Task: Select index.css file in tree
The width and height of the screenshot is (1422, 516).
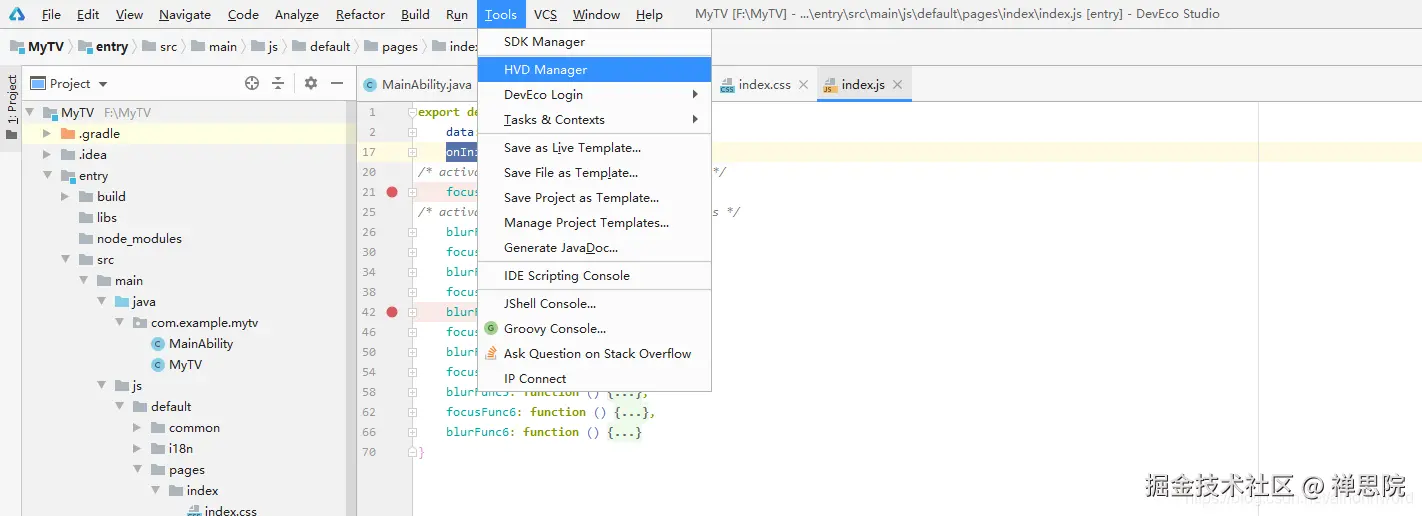Action: [x=221, y=510]
